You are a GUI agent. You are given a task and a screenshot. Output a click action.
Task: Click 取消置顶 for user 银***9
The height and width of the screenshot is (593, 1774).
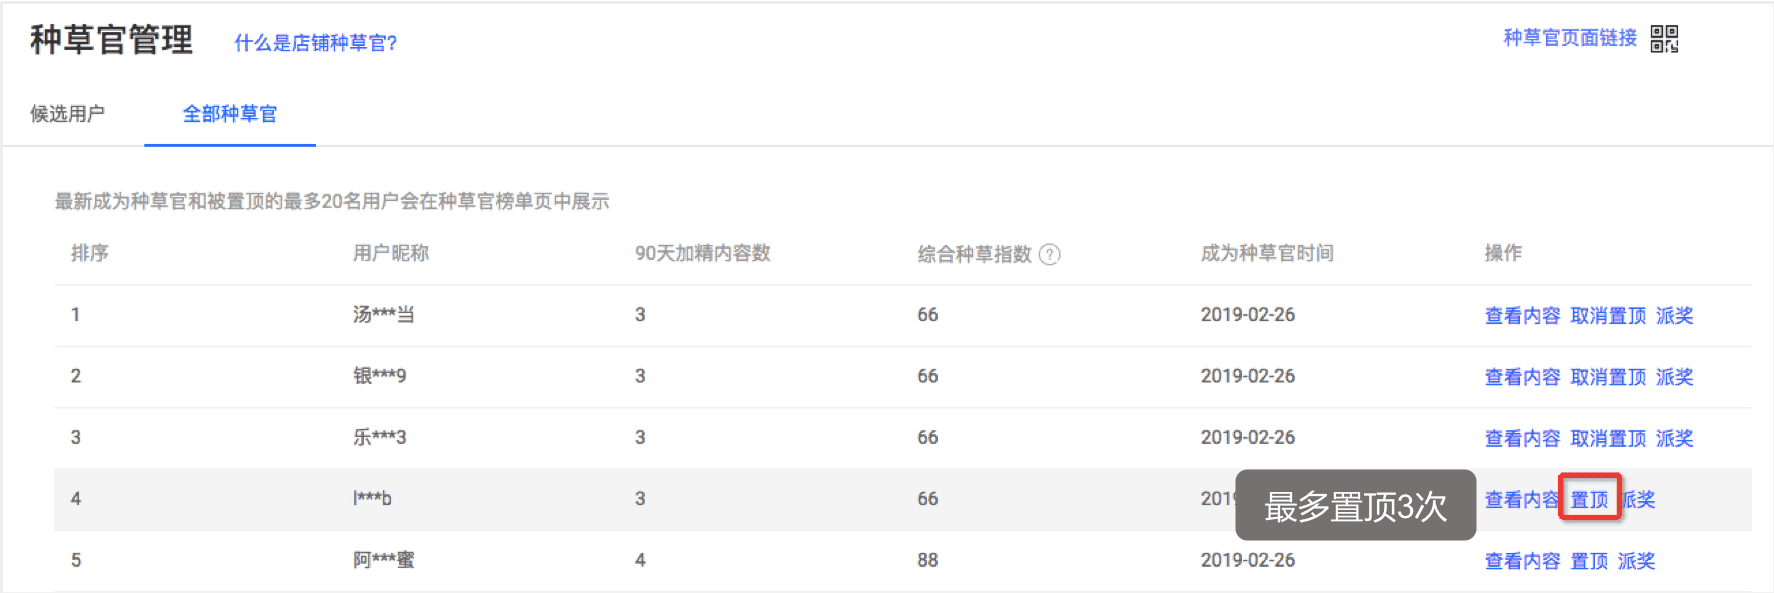(x=1608, y=377)
